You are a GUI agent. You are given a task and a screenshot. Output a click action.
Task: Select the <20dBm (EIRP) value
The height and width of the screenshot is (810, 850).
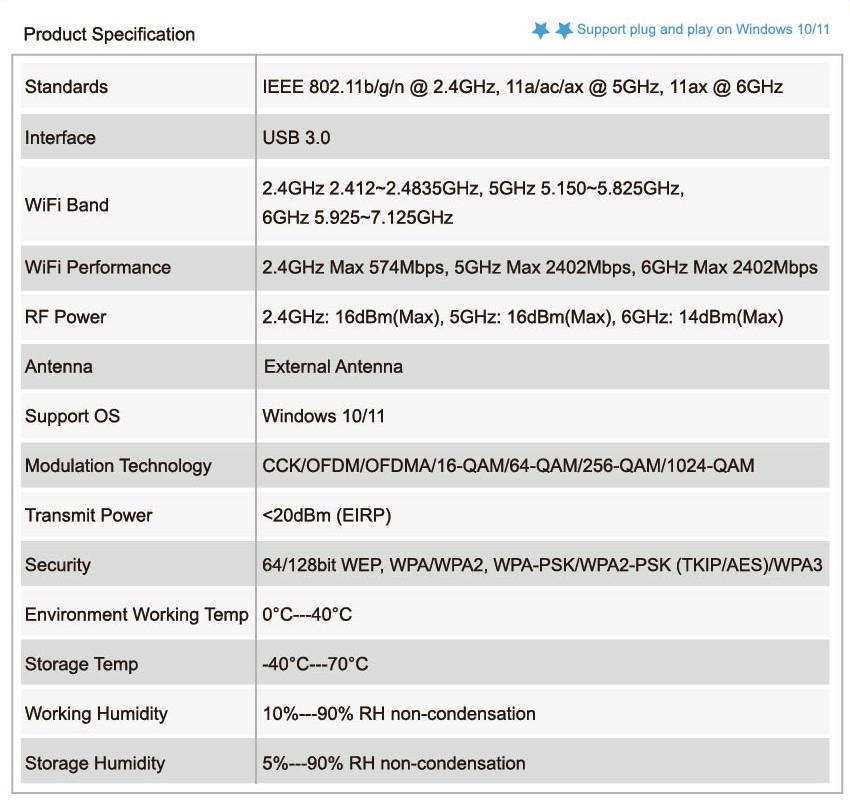point(327,515)
